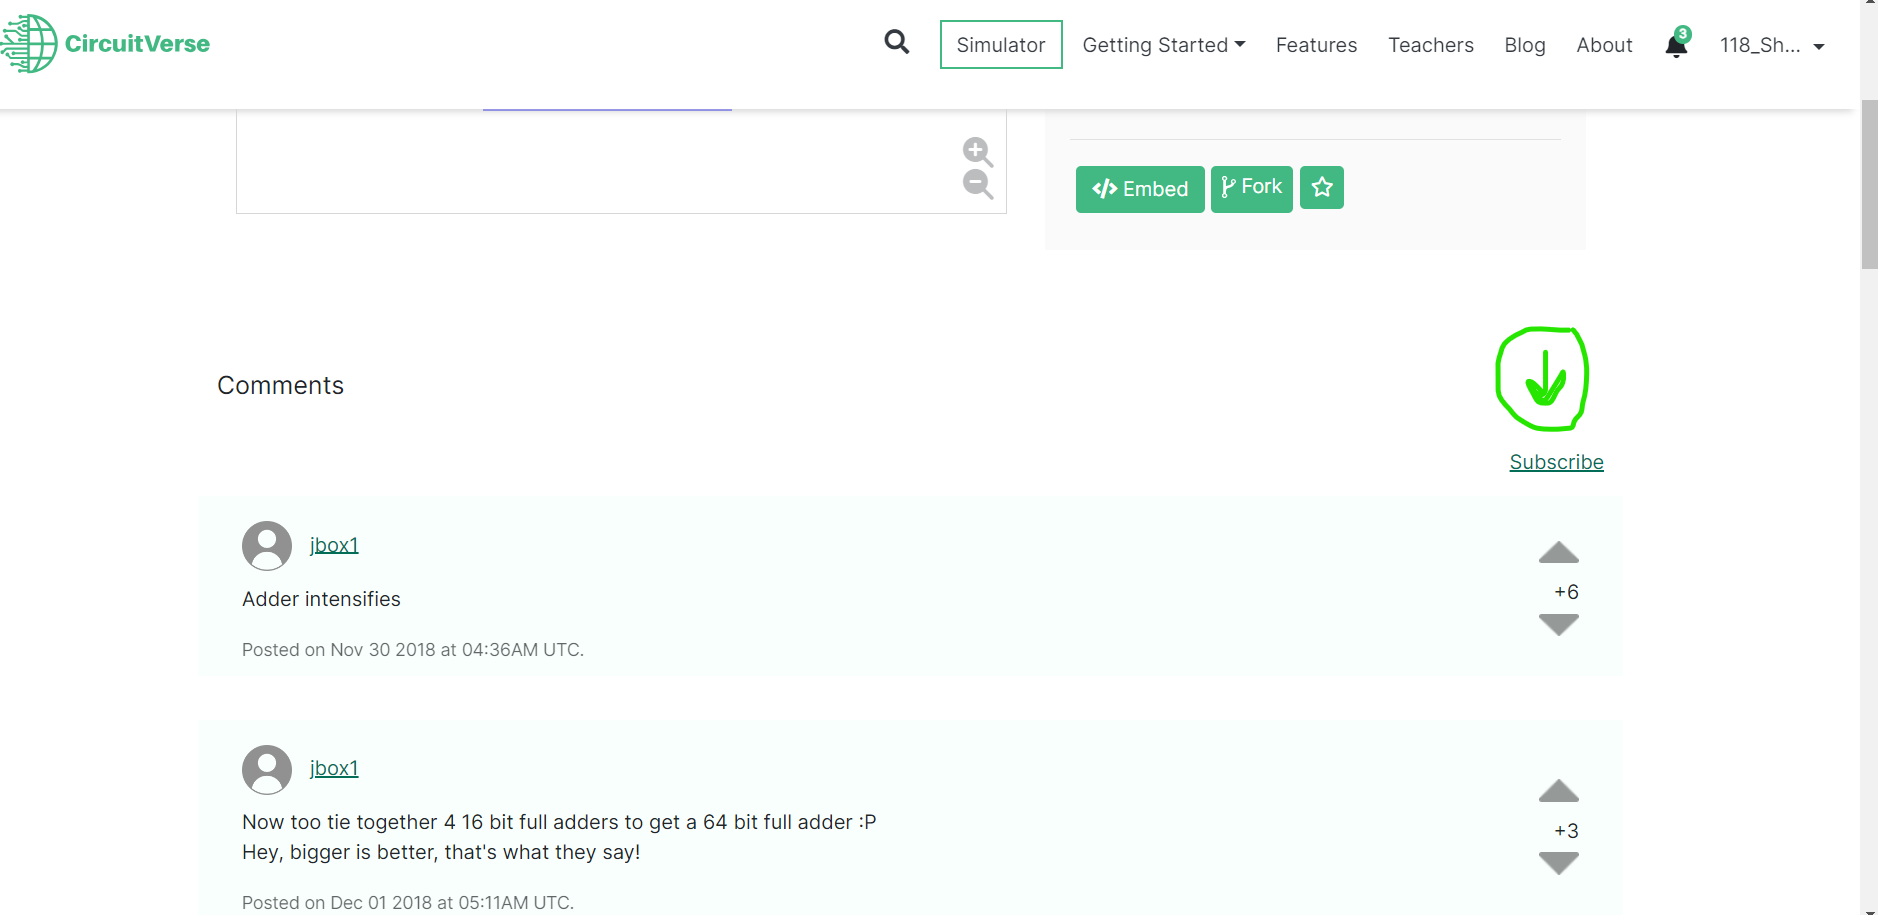Open the notifications bell

(1673, 46)
